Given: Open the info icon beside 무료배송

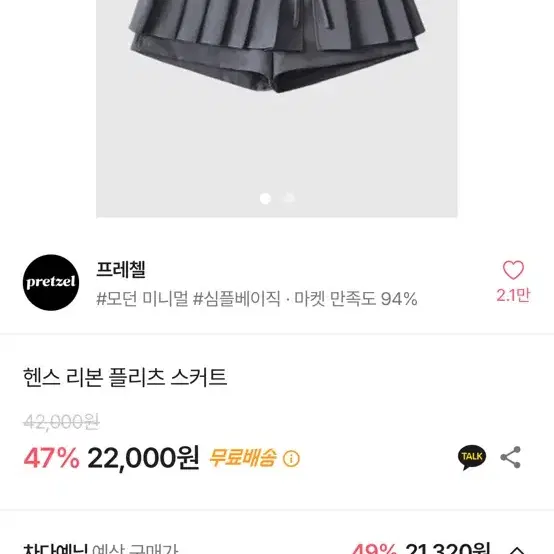Looking at the screenshot, I should pyautogui.click(x=291, y=459).
